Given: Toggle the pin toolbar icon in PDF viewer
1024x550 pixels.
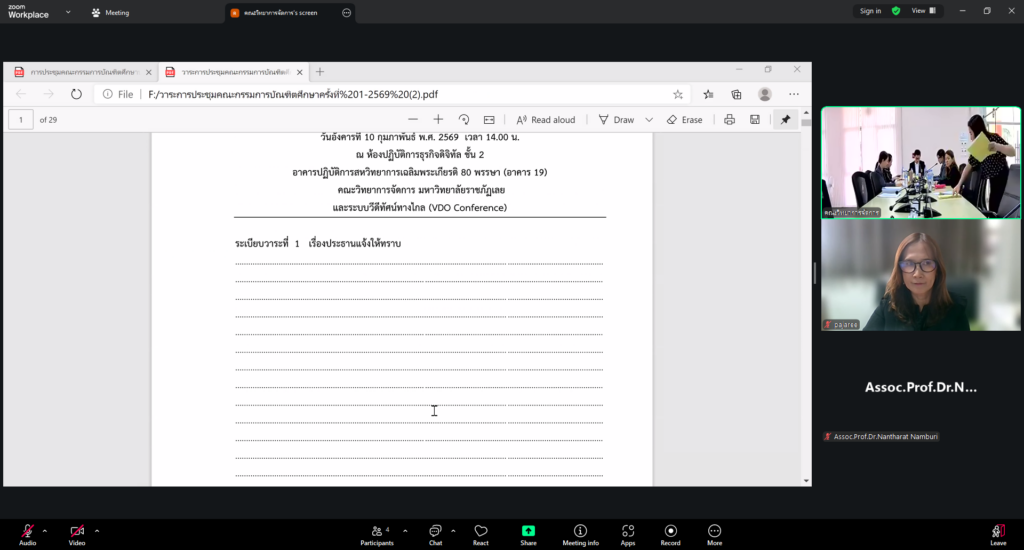Looking at the screenshot, I should [x=785, y=119].
